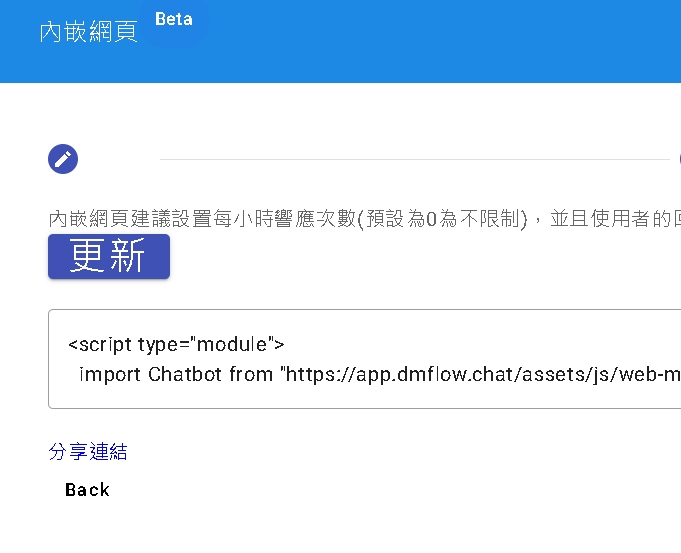Select the partially visible next step icon

678,159
